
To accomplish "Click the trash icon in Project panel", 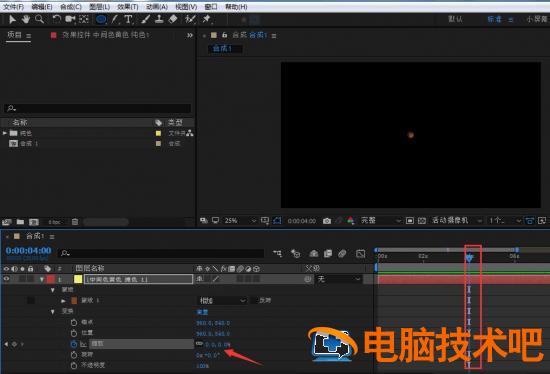I will pyautogui.click(x=75, y=222).
